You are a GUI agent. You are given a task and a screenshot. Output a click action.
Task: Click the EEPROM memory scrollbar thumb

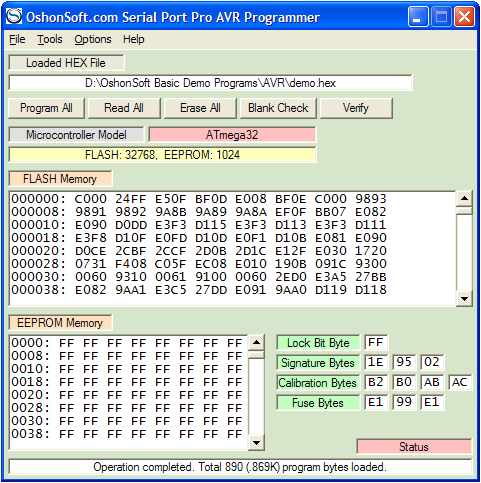[256, 354]
